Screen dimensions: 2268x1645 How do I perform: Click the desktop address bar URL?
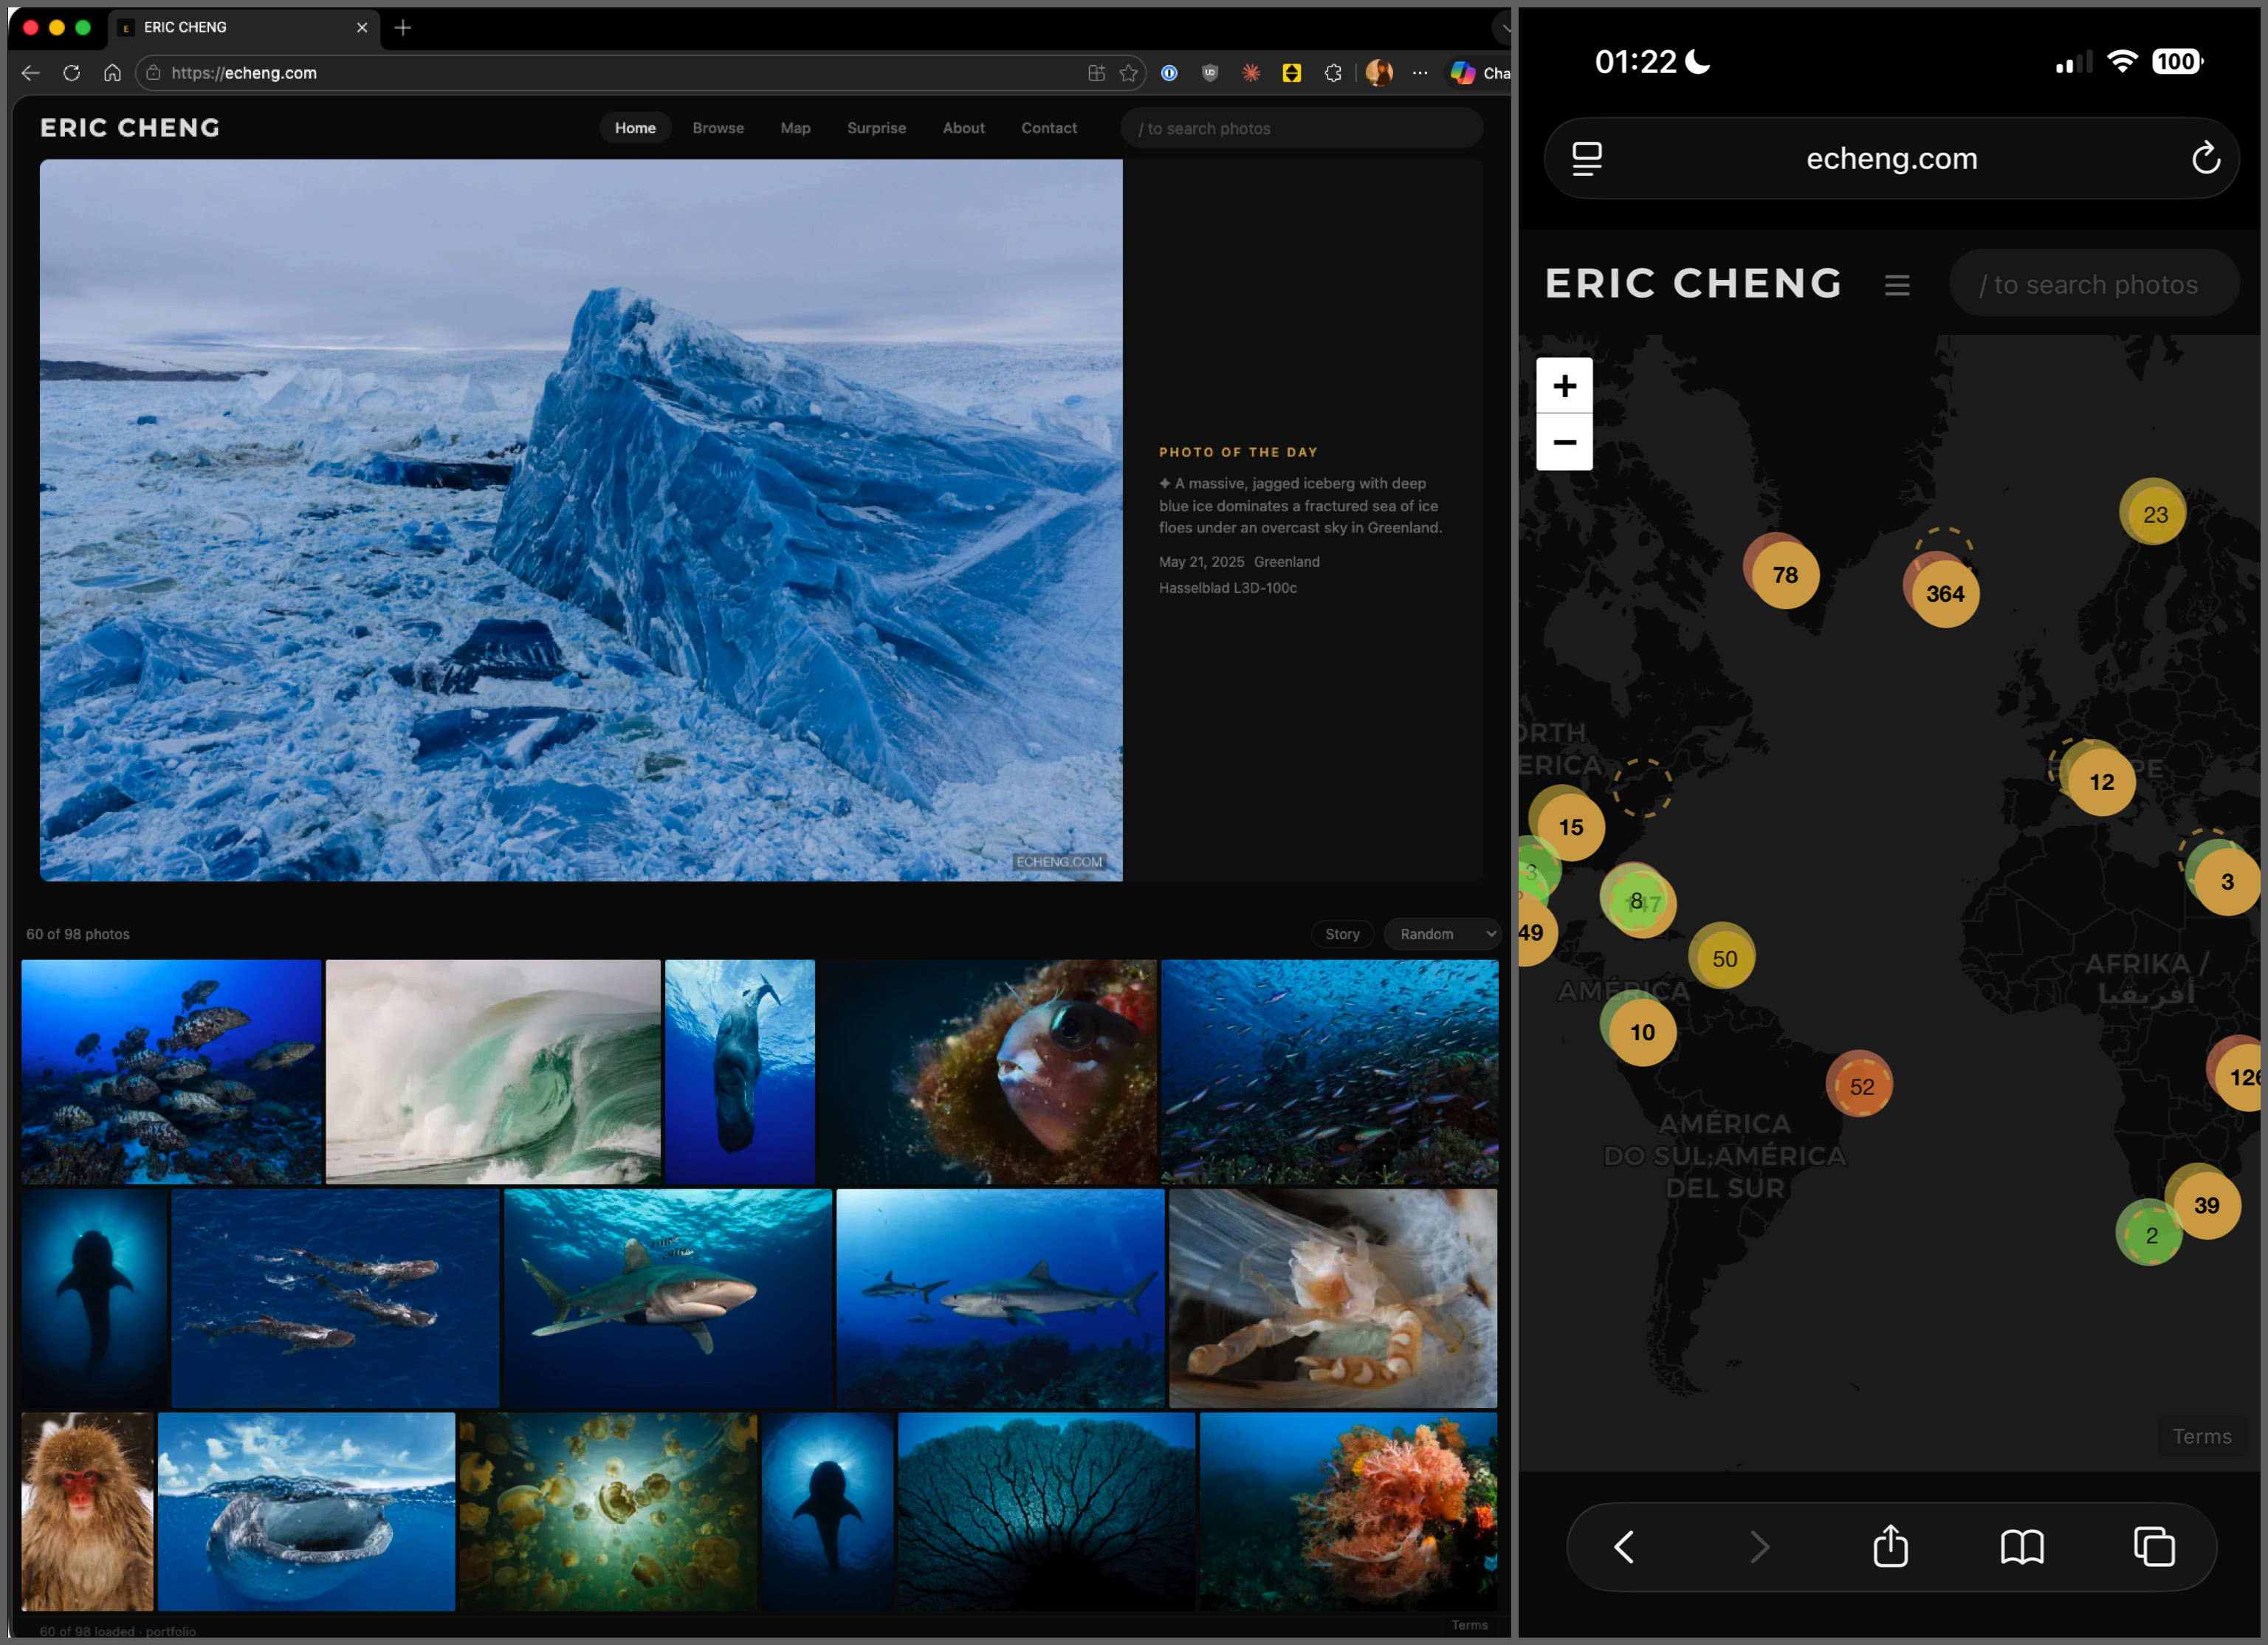pos(244,73)
